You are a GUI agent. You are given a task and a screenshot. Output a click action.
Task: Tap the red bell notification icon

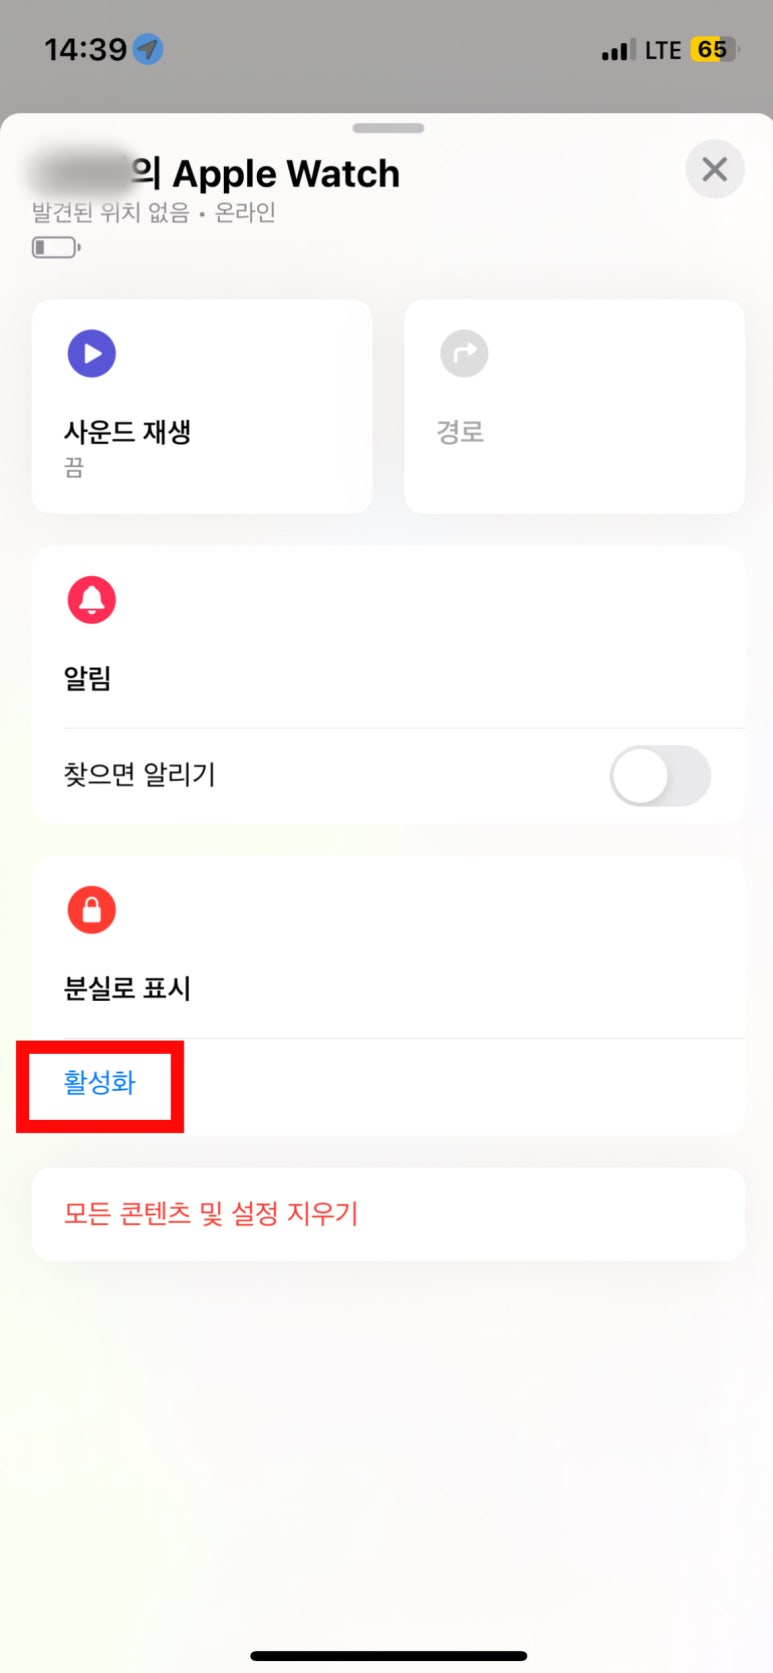pyautogui.click(x=92, y=600)
